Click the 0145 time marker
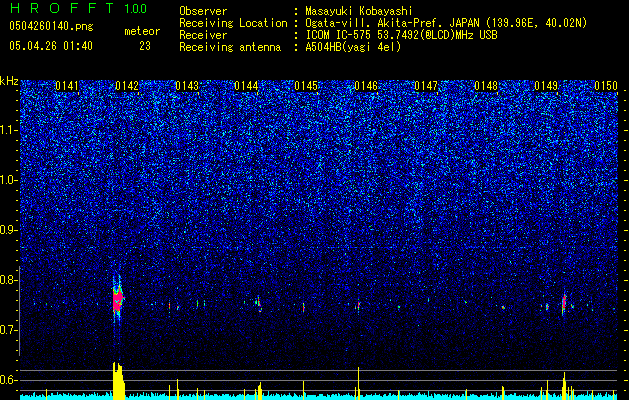 pyautogui.click(x=306, y=86)
